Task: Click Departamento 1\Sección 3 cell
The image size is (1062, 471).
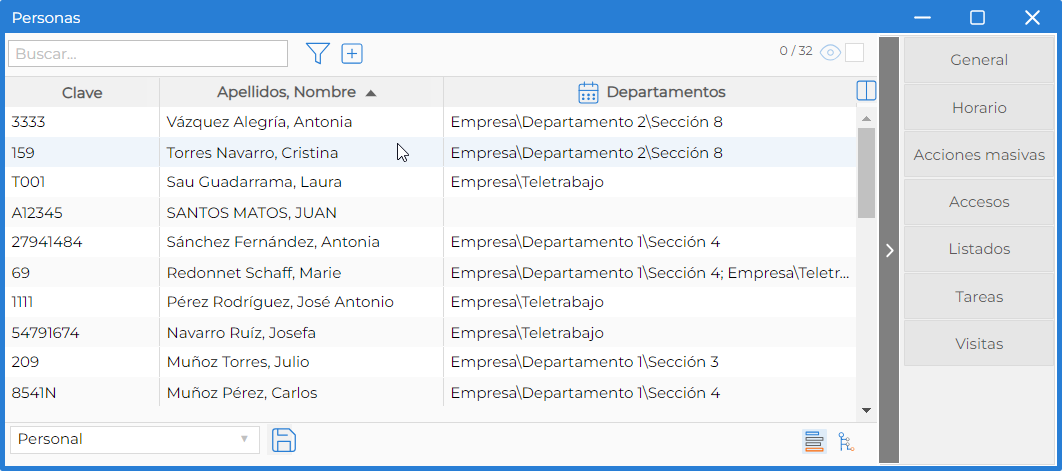Action: [x=650, y=362]
